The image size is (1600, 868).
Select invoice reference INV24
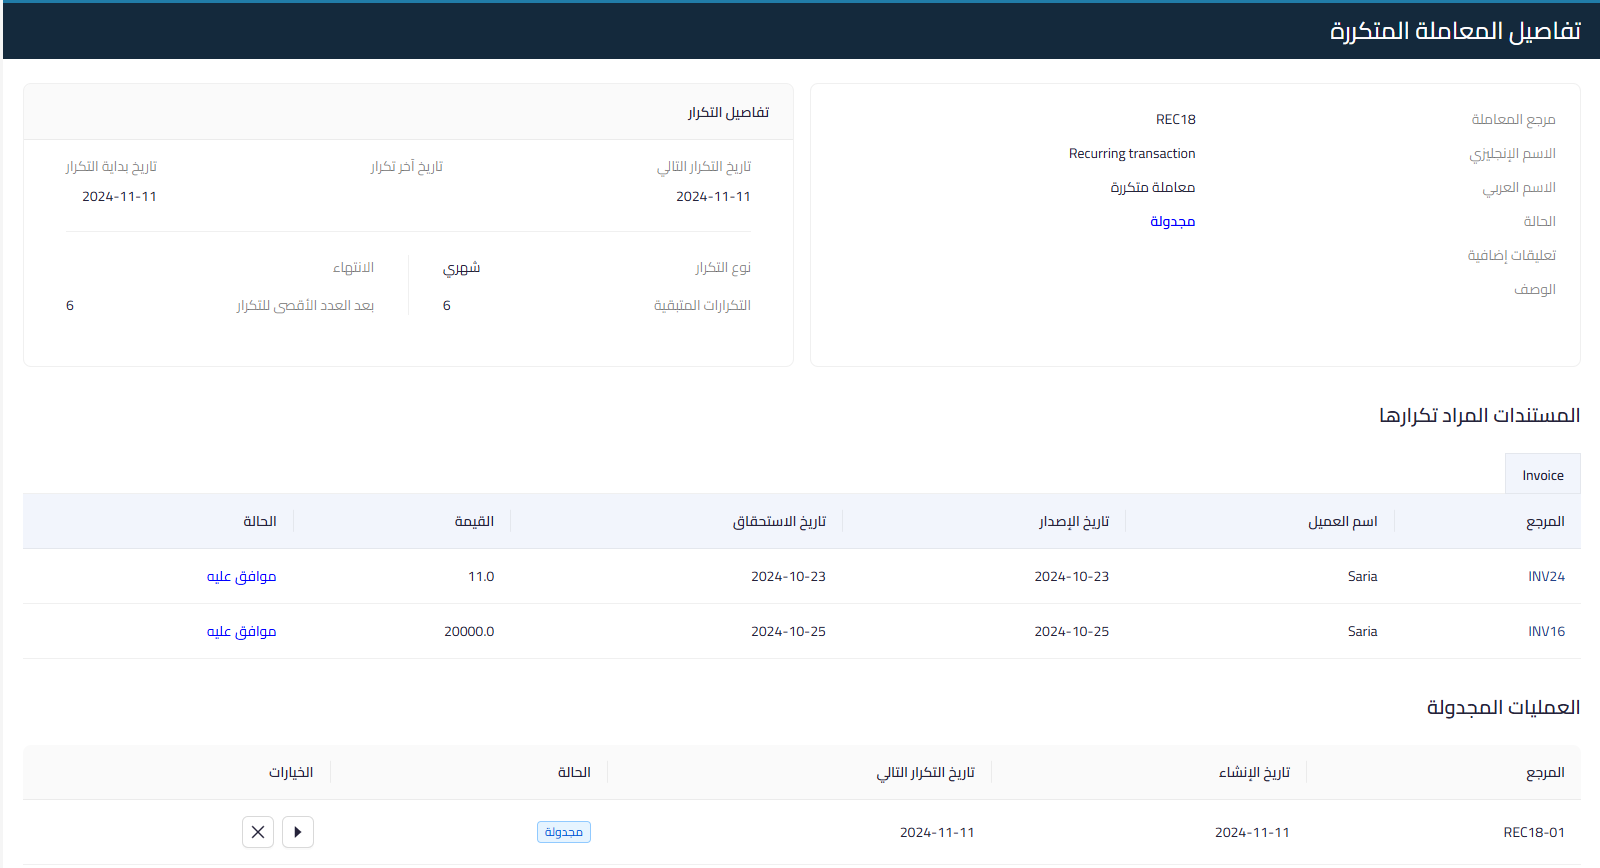1546,576
